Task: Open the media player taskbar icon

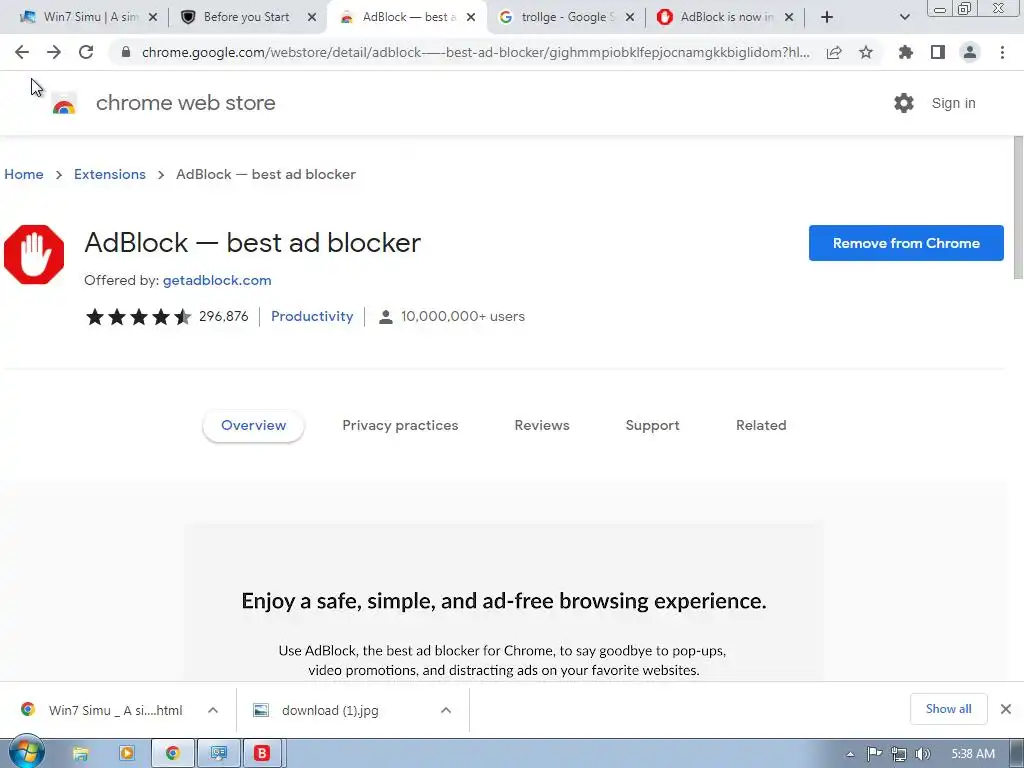Action: 126,753
